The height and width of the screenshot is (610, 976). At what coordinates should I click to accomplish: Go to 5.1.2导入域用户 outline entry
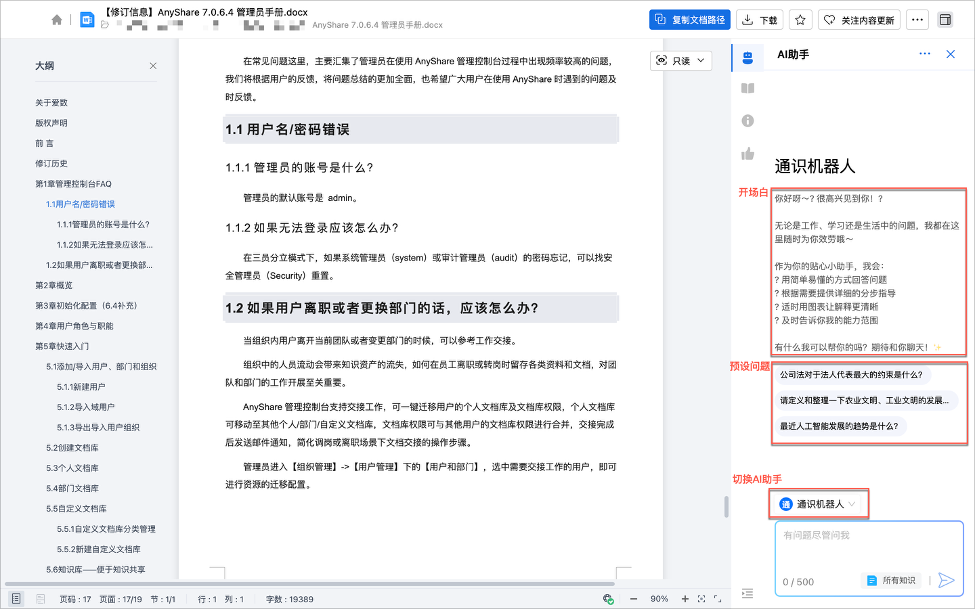[x=86, y=407]
